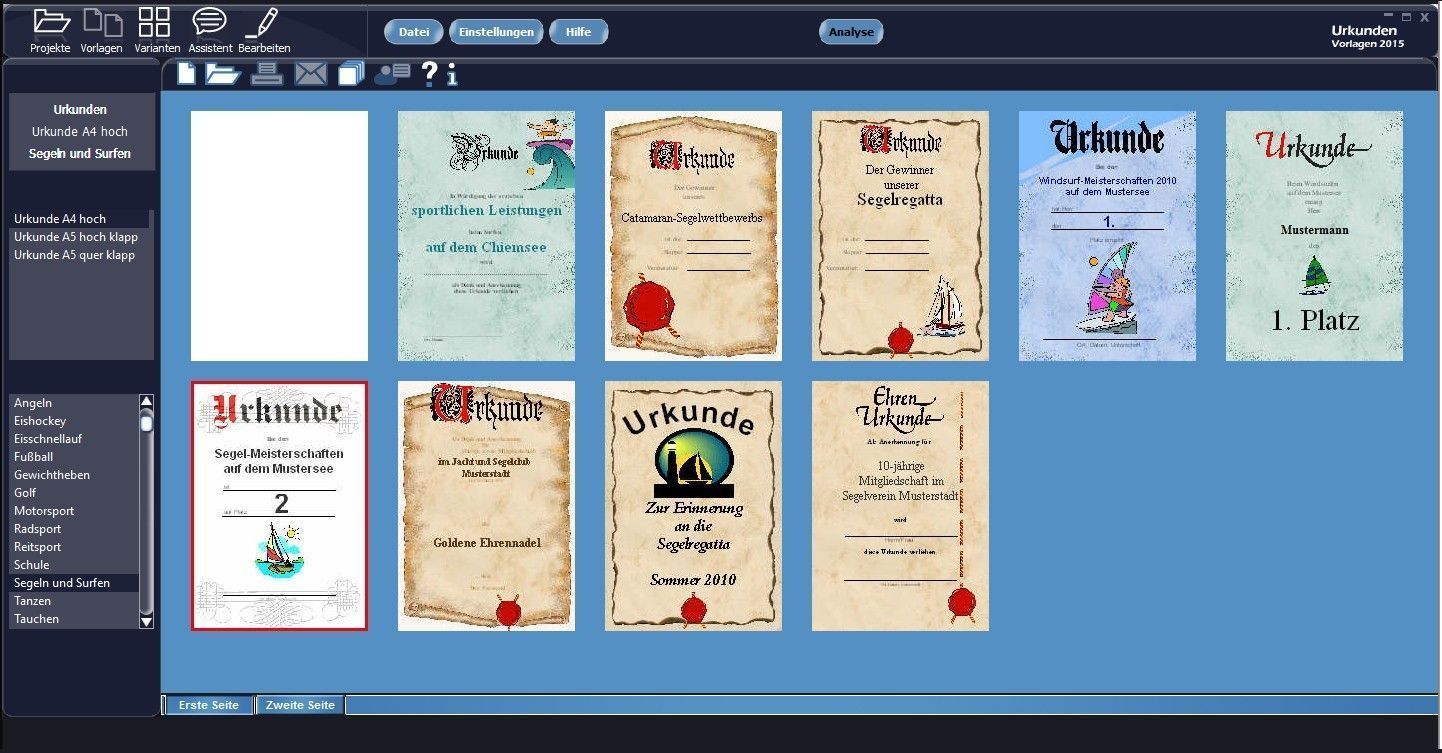Screen dimensions: 1442x753
Task: Switch to the Zweite Seite tab
Action: click(x=300, y=705)
